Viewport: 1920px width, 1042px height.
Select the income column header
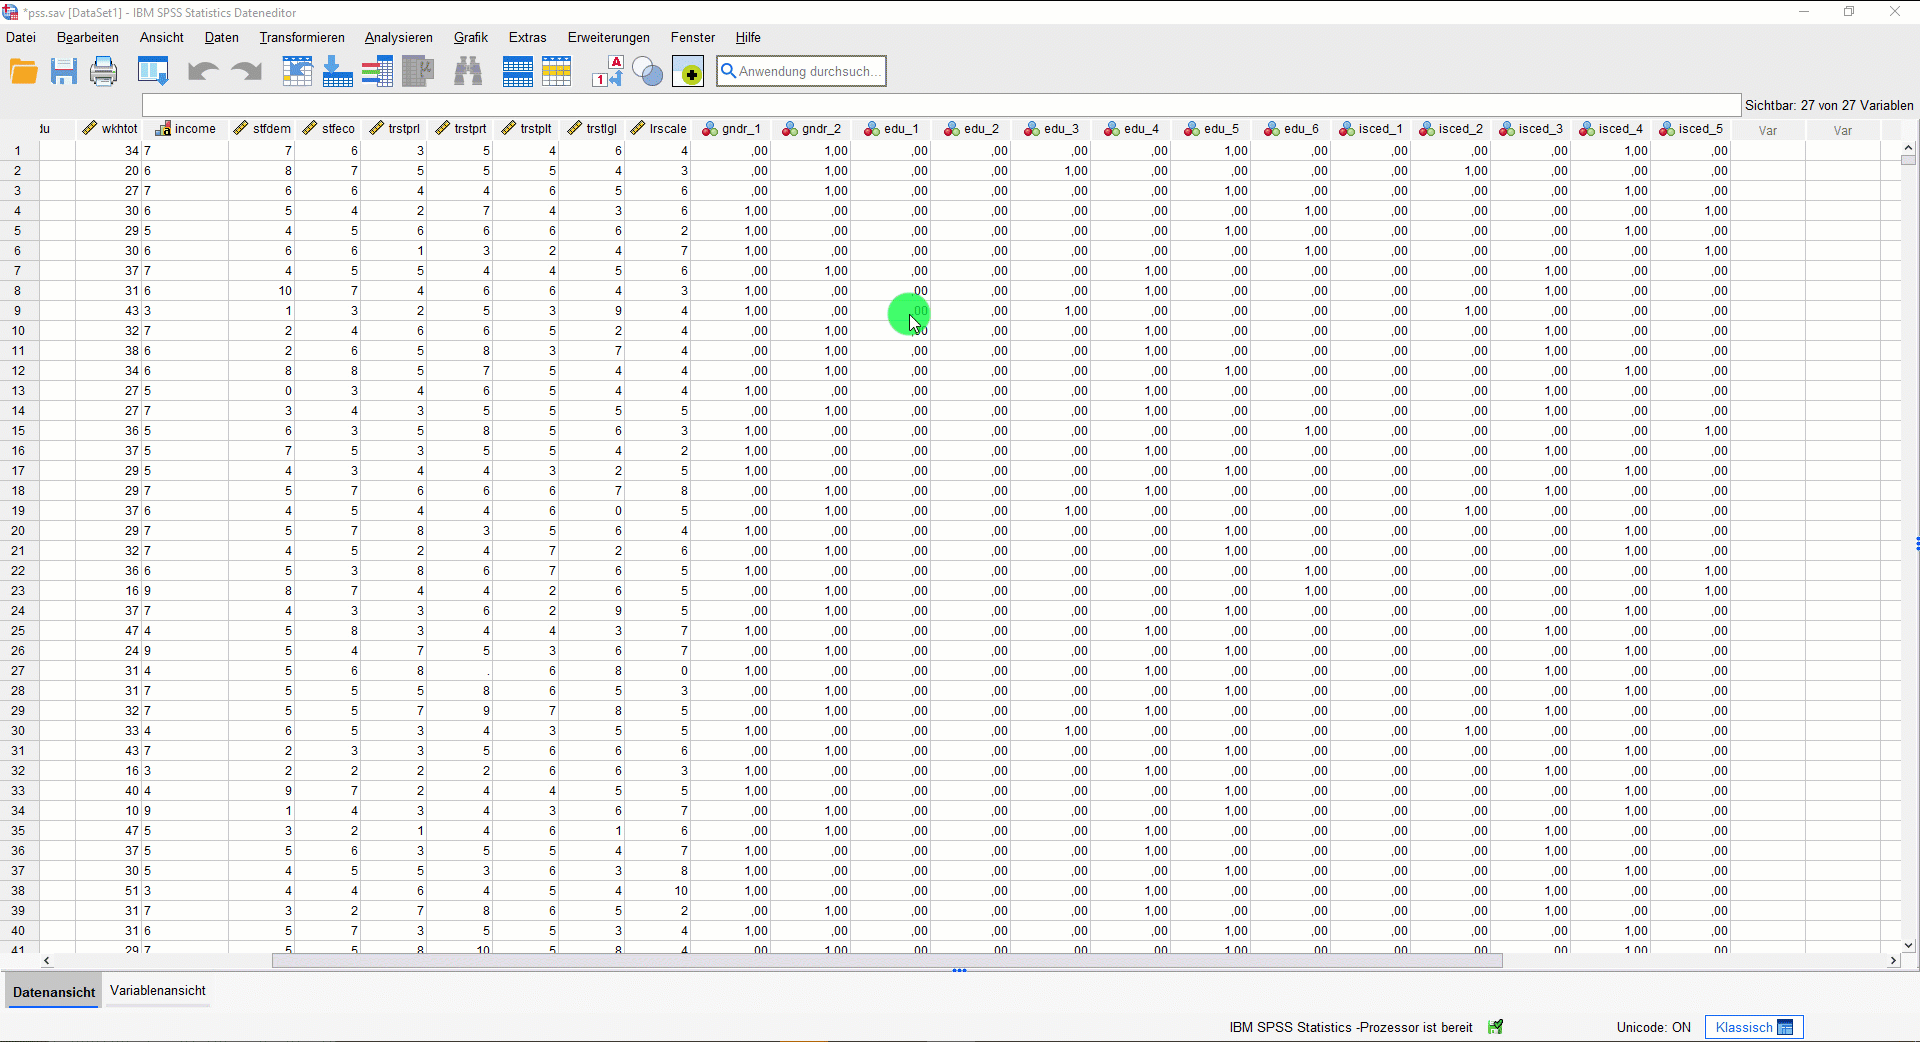coord(186,129)
